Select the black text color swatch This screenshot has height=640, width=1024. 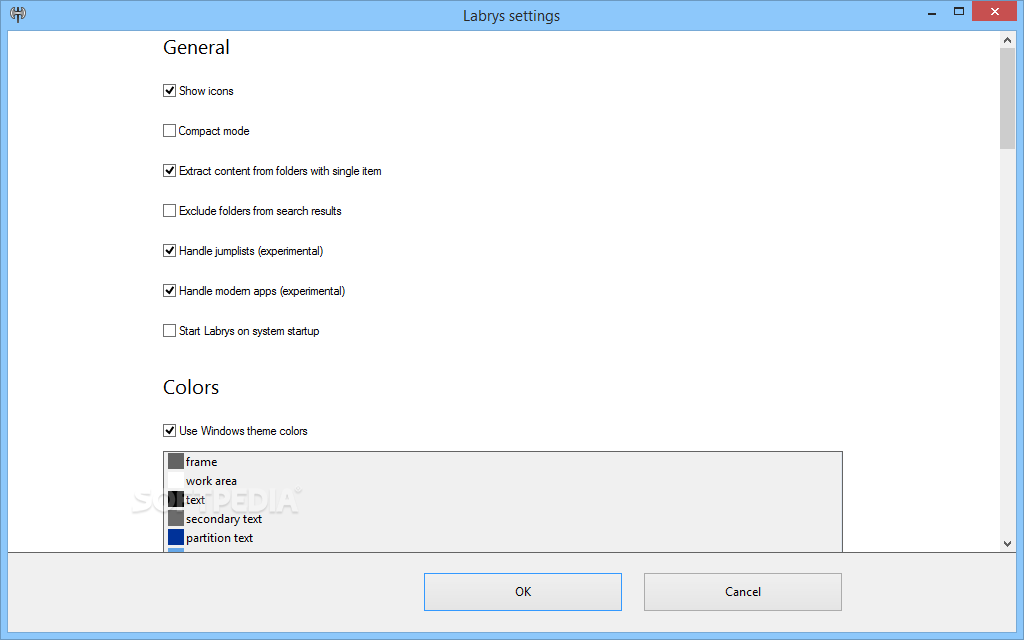tap(176, 499)
